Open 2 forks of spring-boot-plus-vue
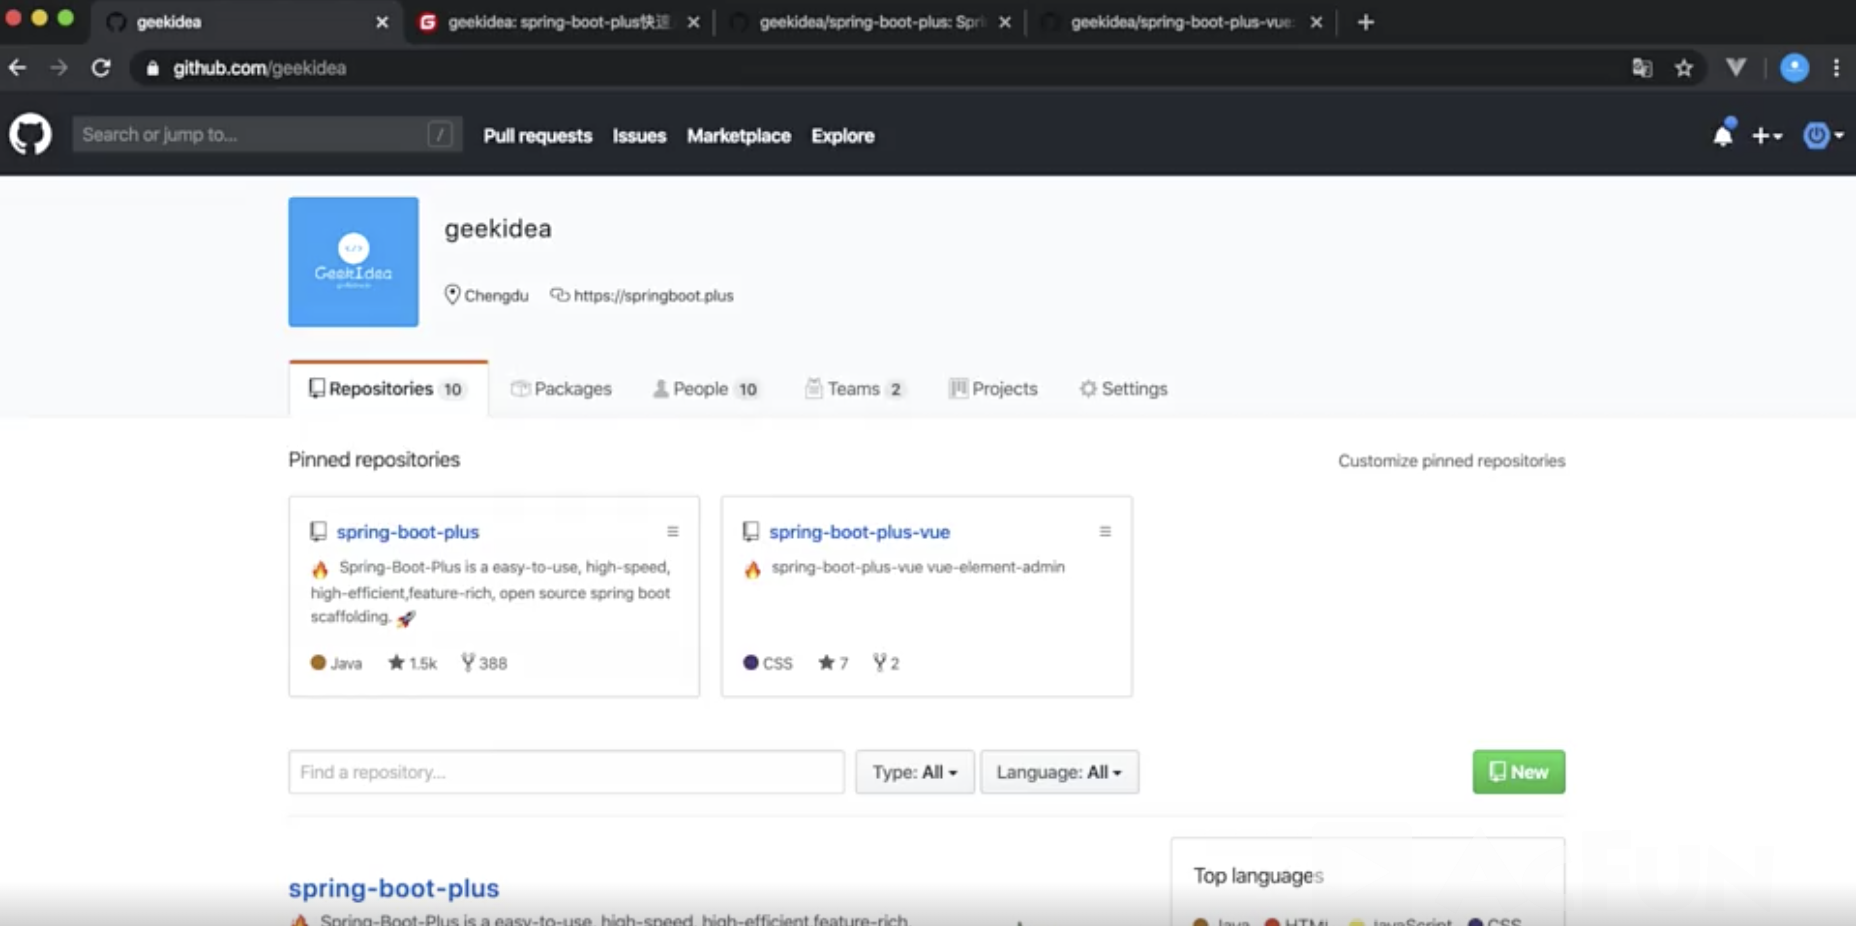Image resolution: width=1856 pixels, height=926 pixels. pos(886,663)
